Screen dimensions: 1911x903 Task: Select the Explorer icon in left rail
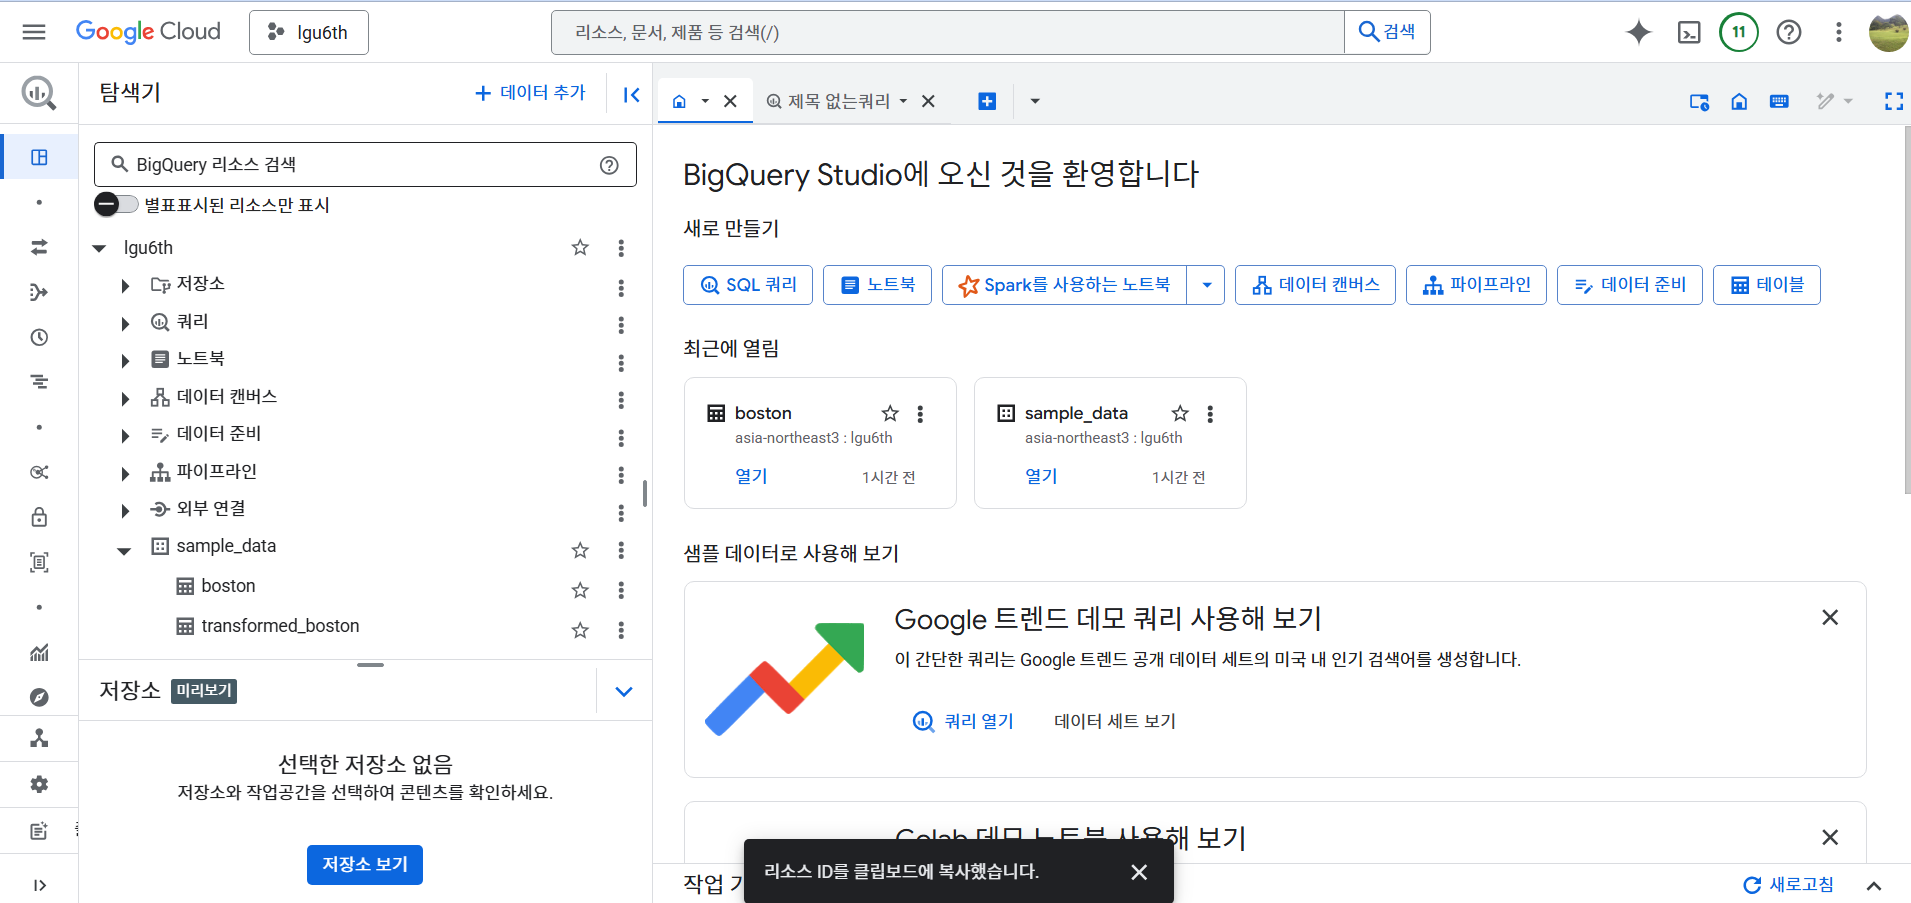39,157
